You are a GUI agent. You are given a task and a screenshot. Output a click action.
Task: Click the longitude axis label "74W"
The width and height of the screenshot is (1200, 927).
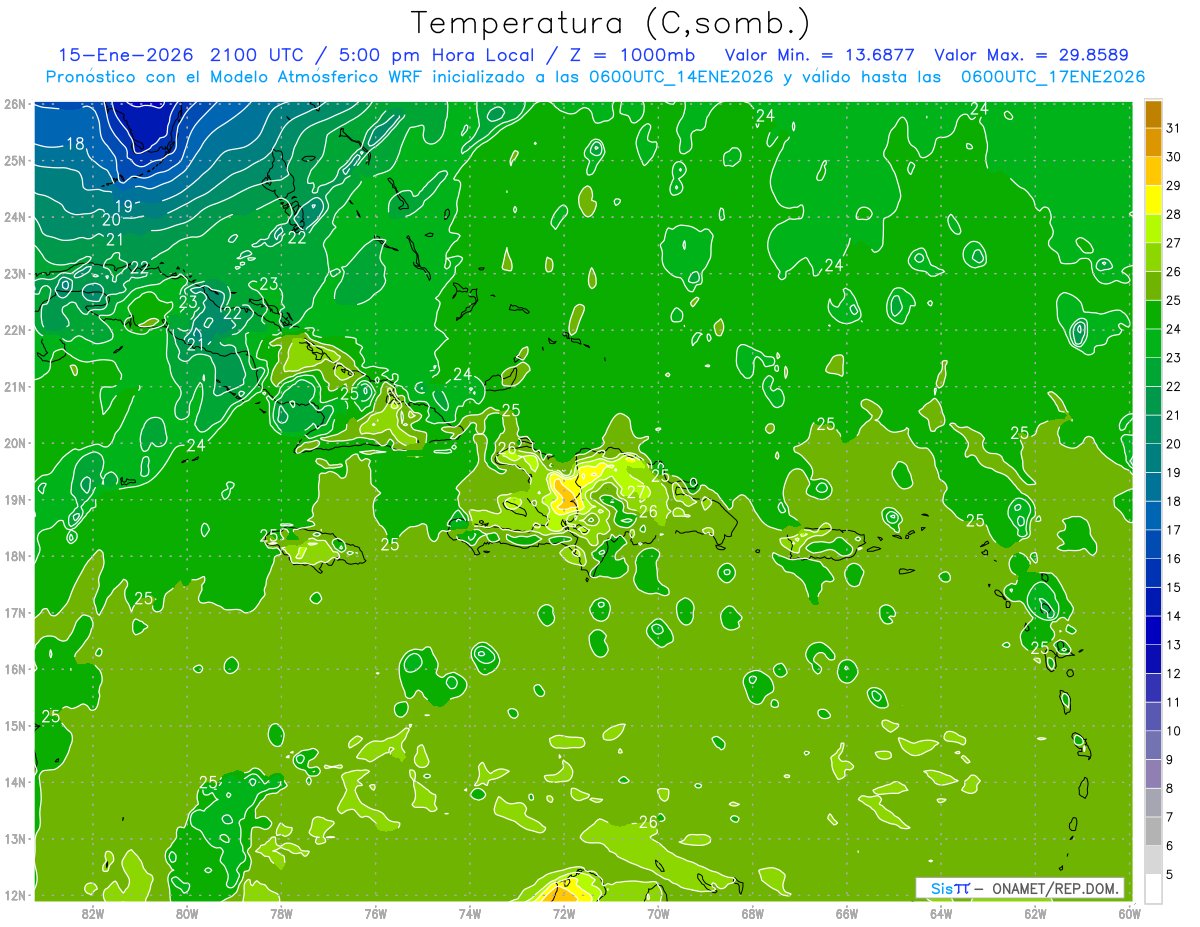469,913
